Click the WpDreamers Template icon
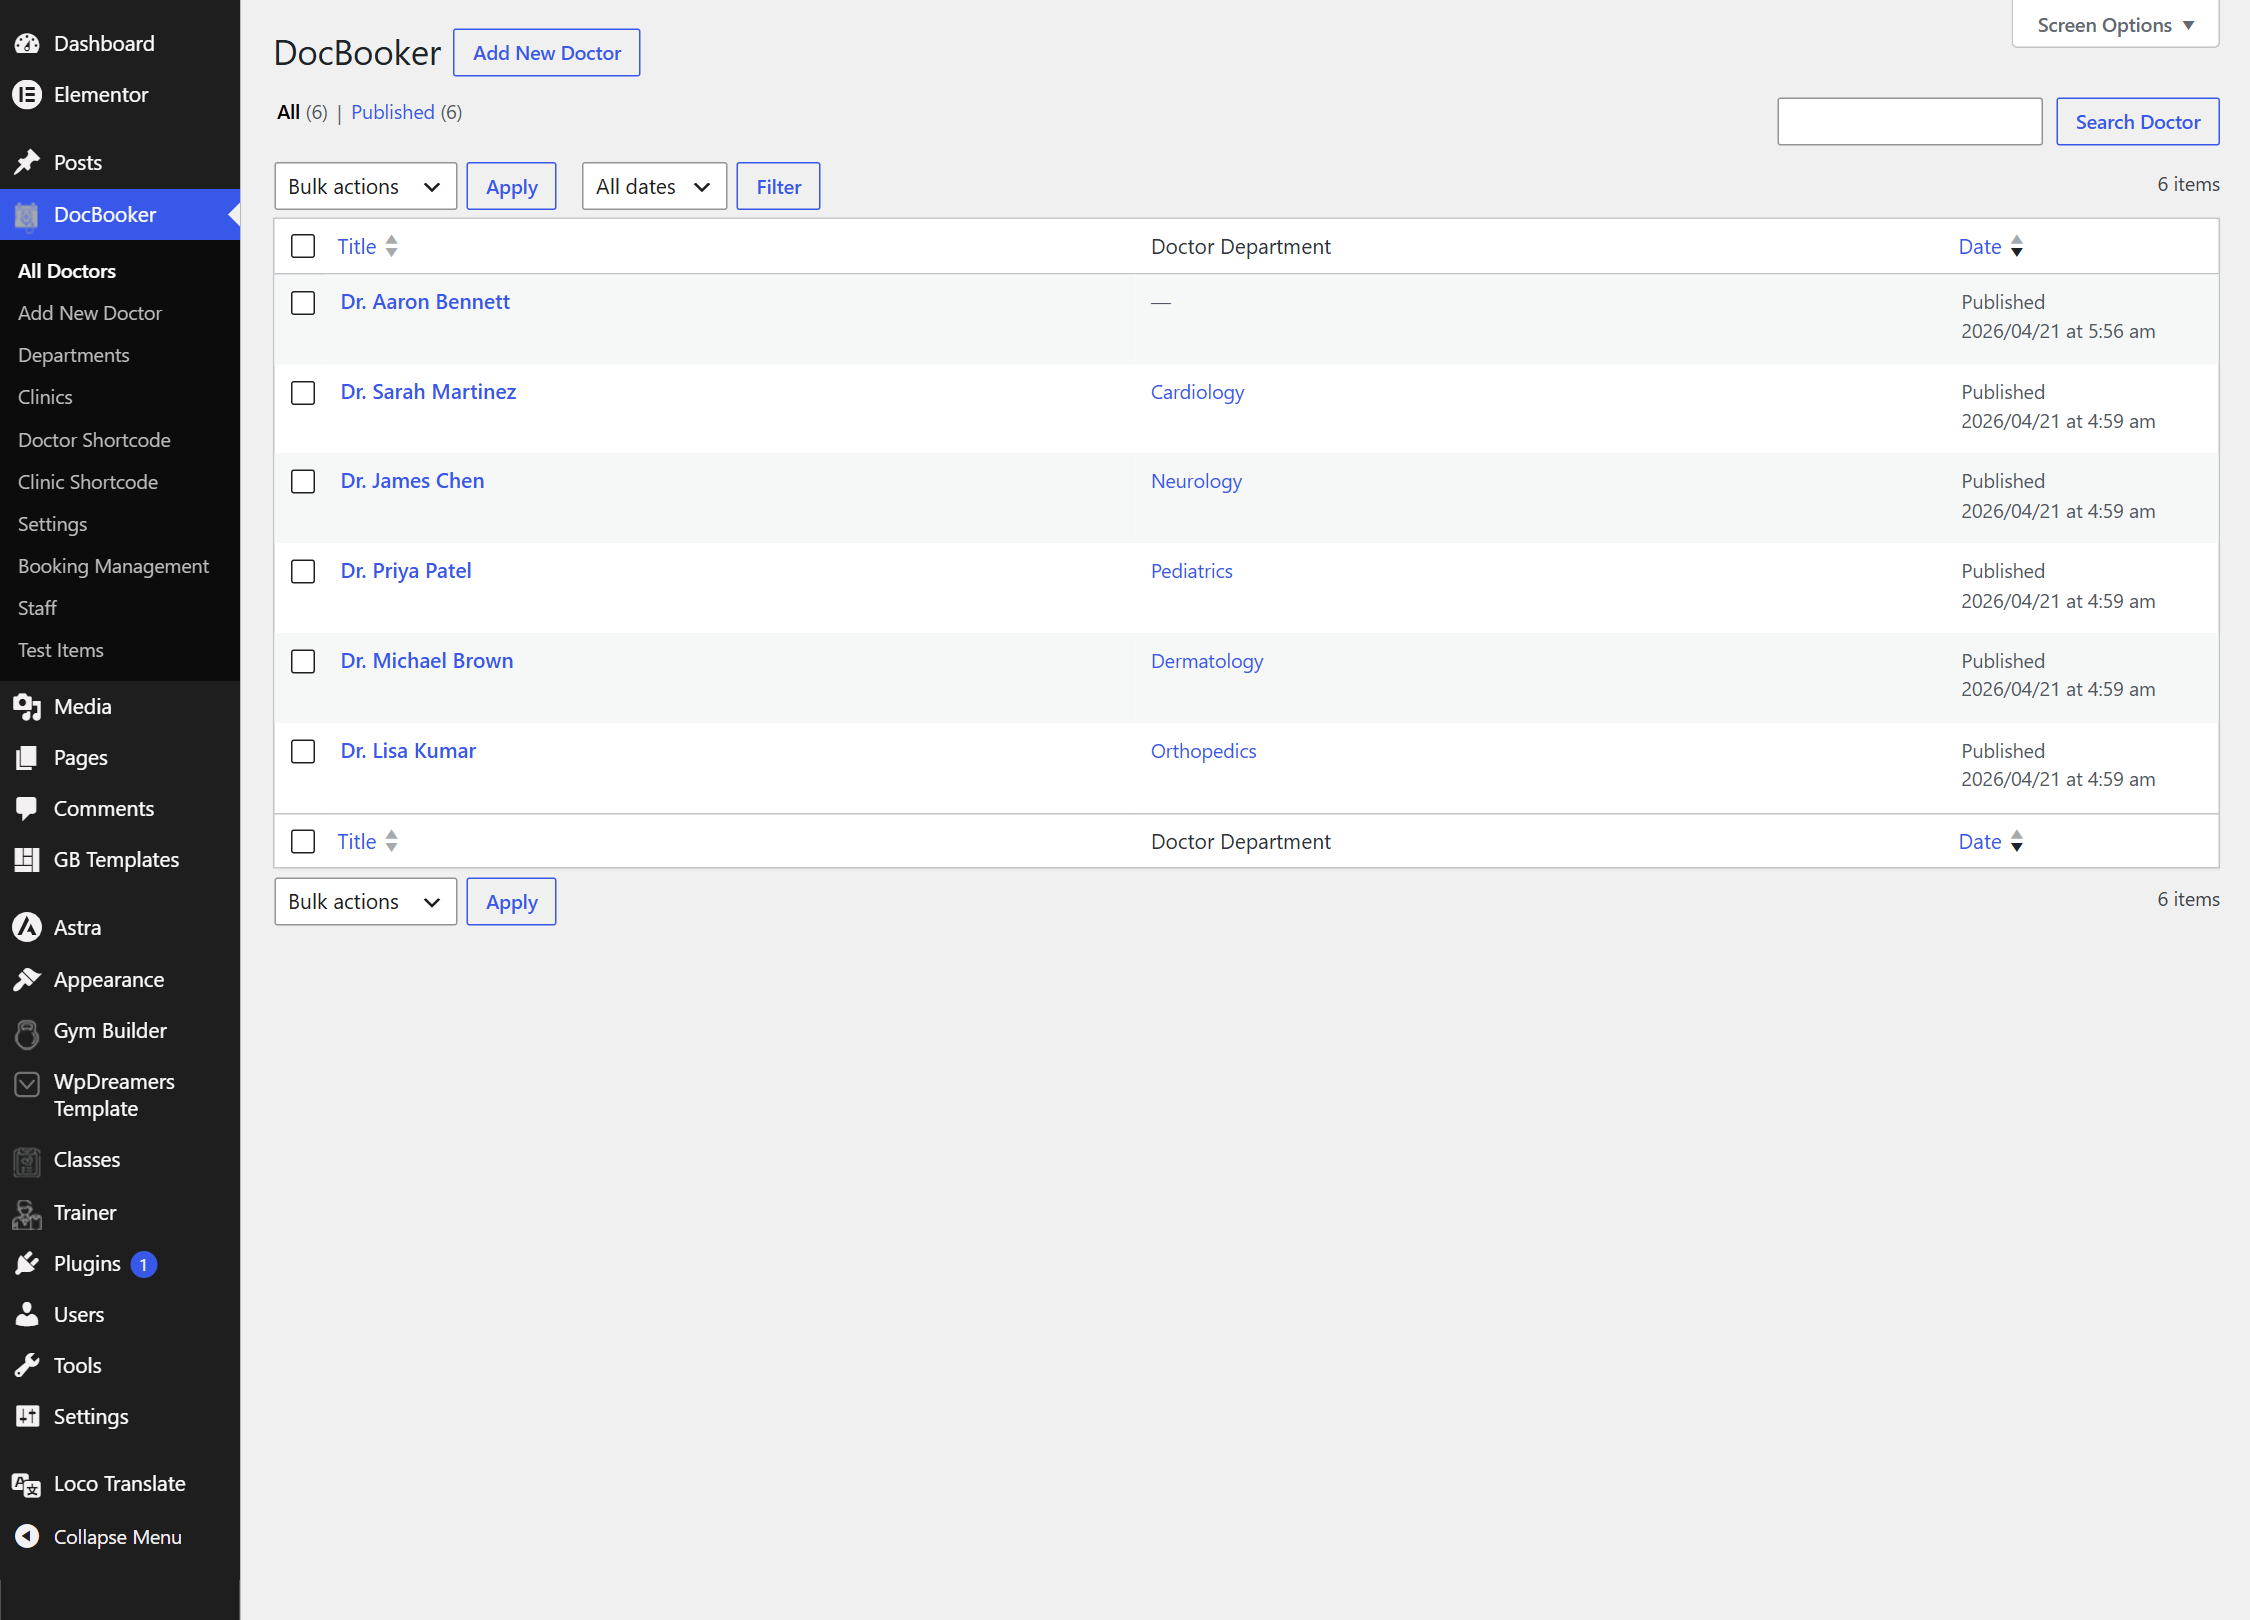 pyautogui.click(x=27, y=1083)
